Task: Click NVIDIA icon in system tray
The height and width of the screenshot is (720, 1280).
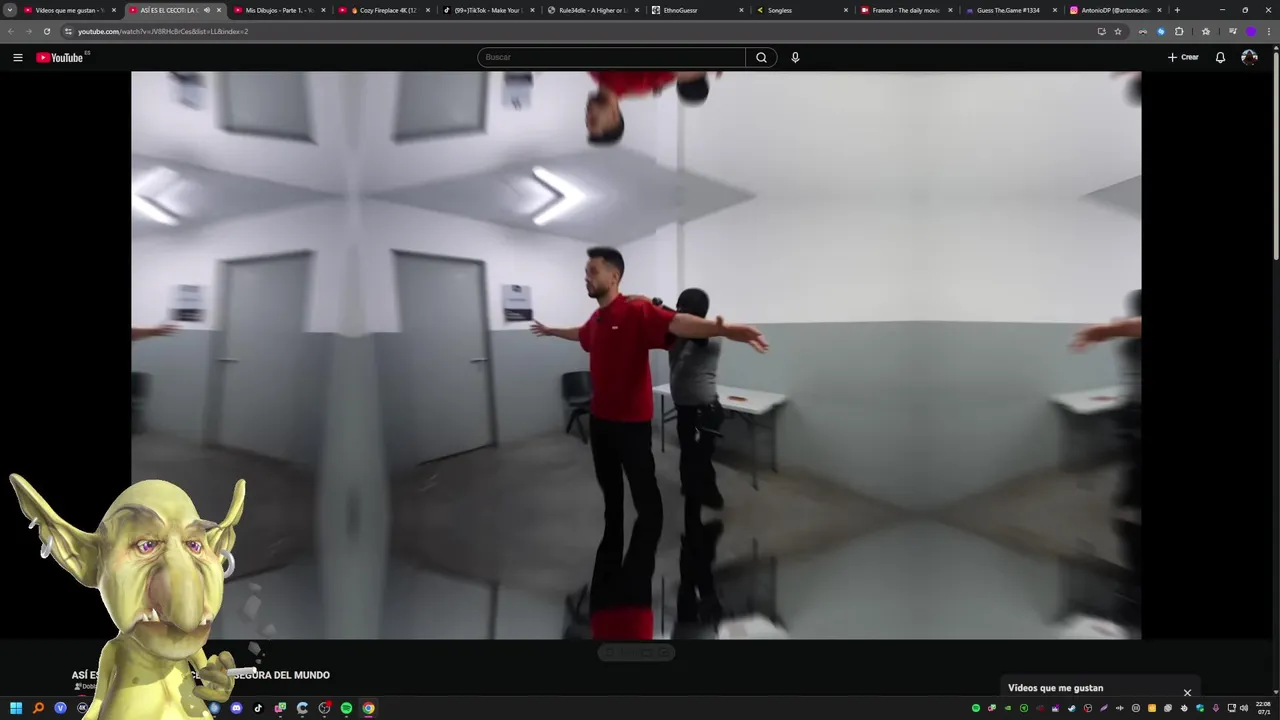Action: point(1008,708)
